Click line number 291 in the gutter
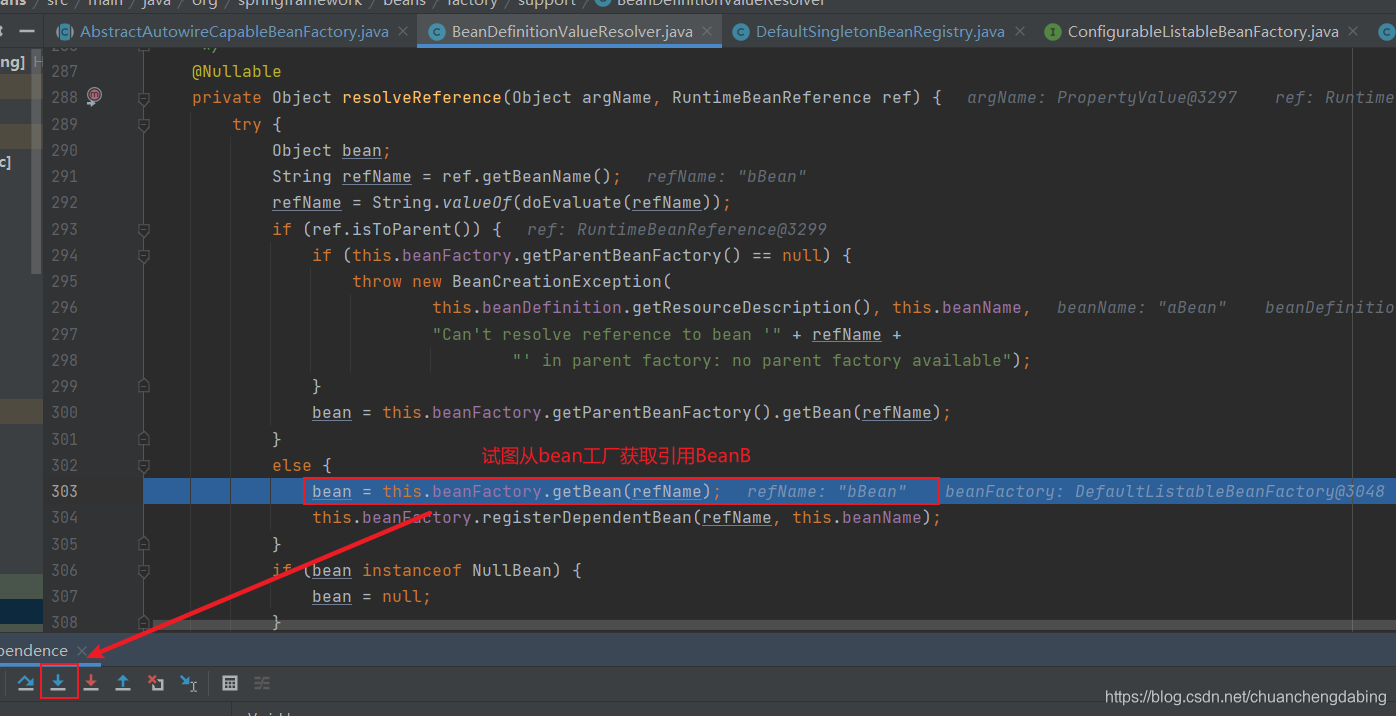 [64, 176]
